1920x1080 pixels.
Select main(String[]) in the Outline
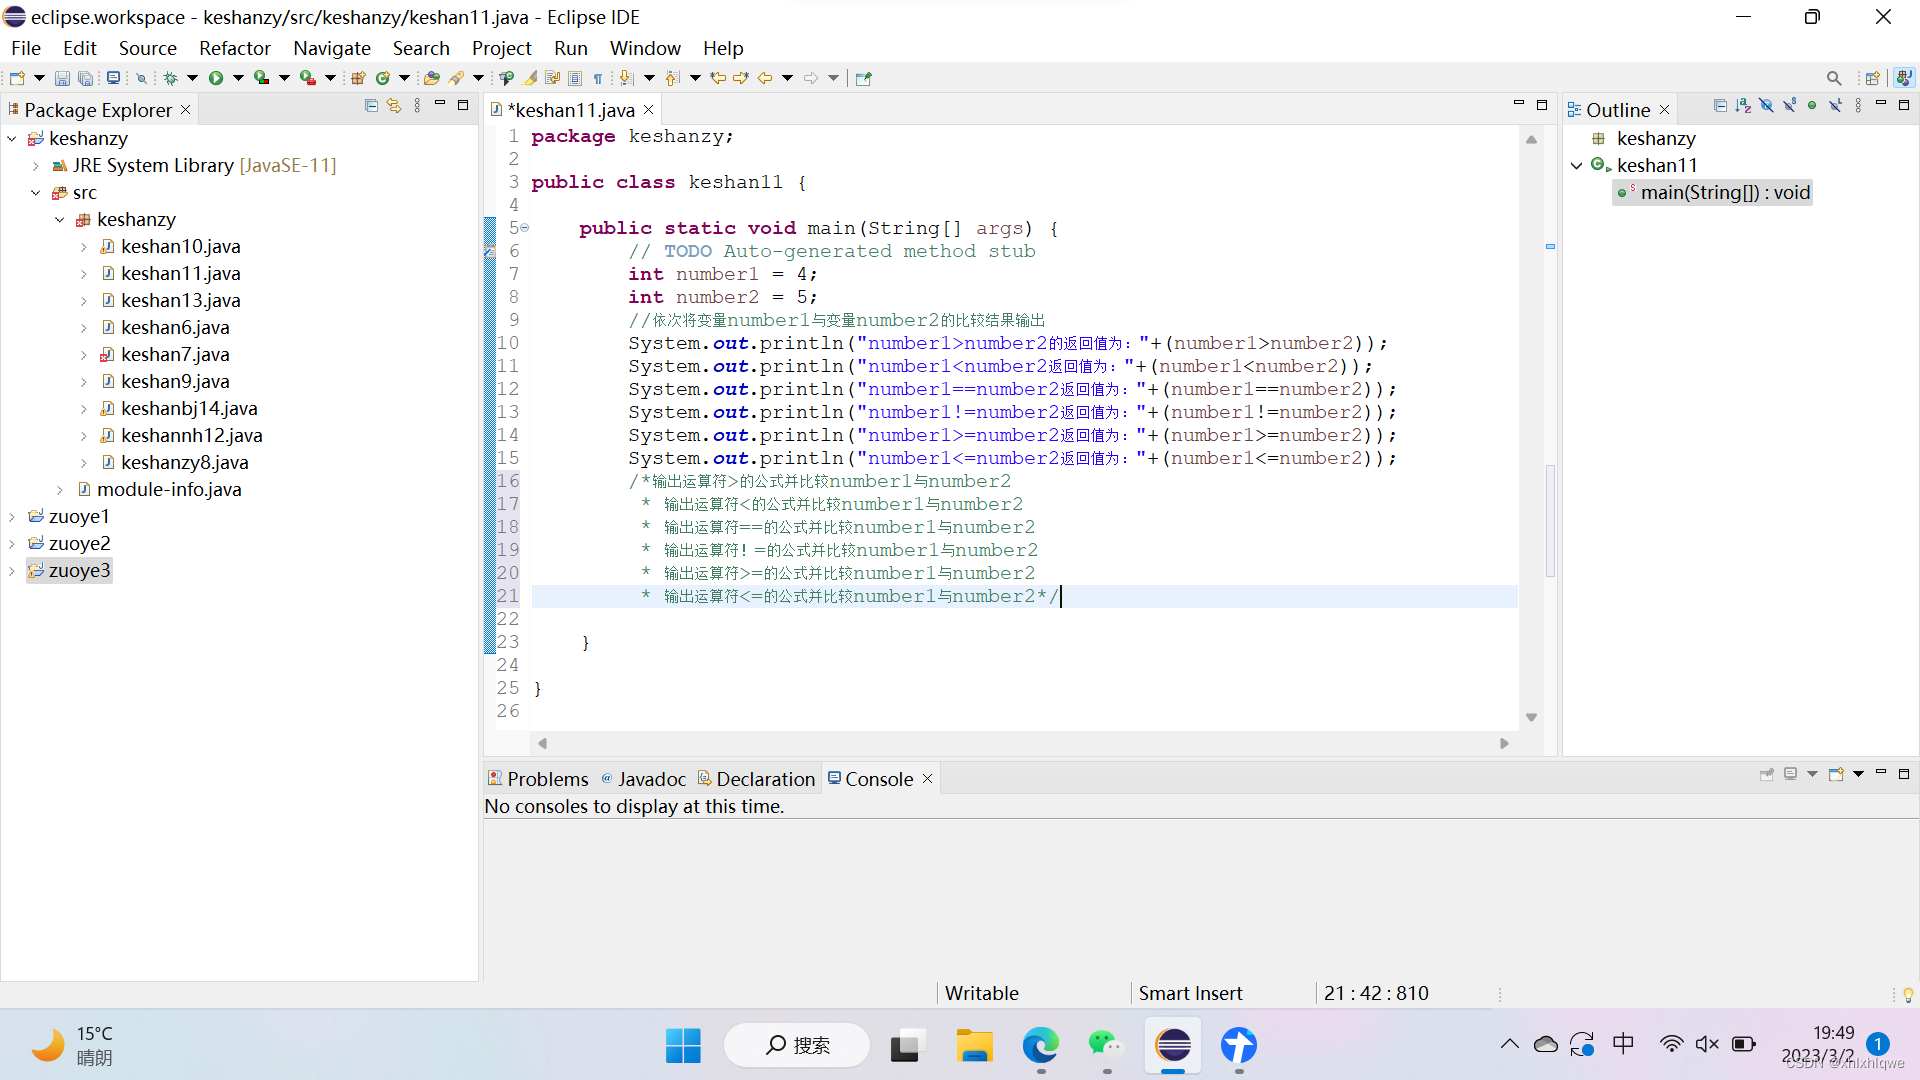pos(1724,193)
